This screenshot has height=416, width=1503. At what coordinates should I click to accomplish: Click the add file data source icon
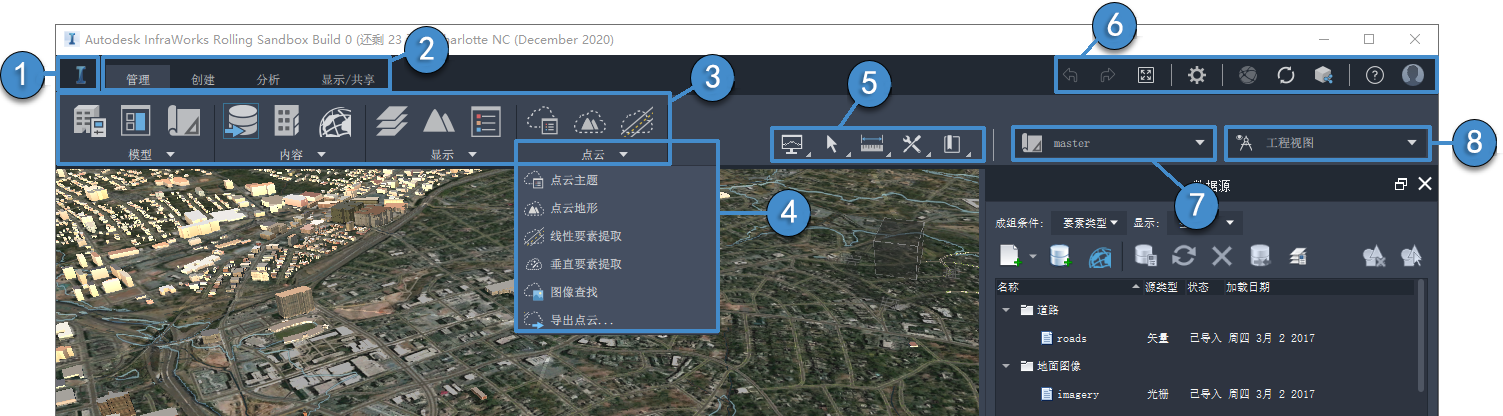click(x=1009, y=256)
